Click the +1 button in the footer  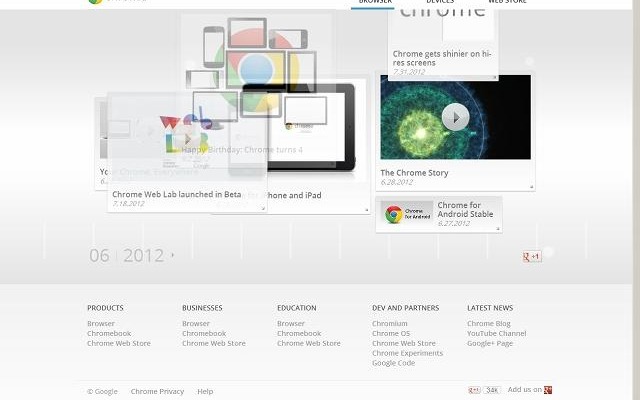pyautogui.click(x=474, y=390)
